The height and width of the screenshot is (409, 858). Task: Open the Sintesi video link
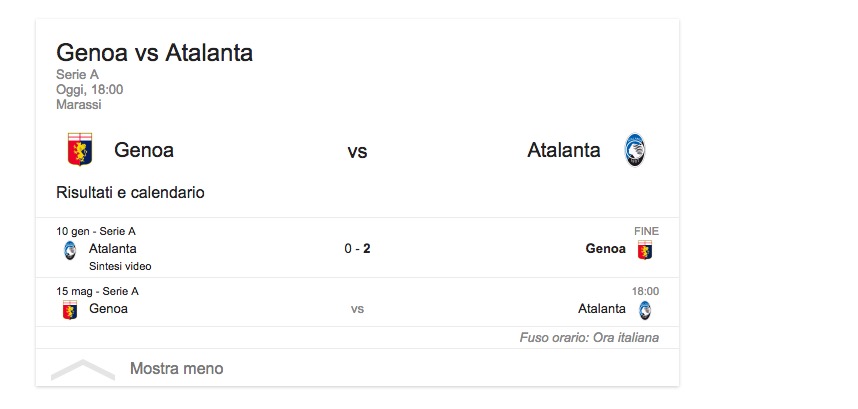(120, 266)
